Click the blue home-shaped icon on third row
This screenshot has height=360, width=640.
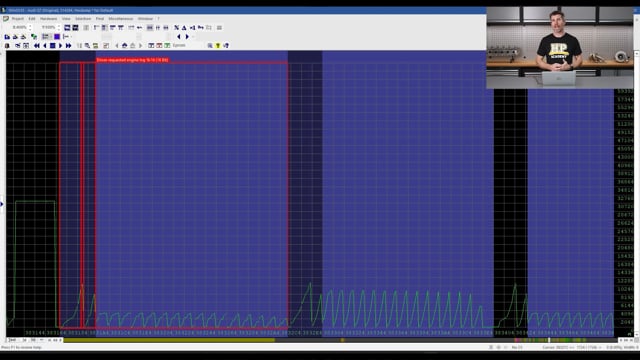pyautogui.click(x=124, y=46)
